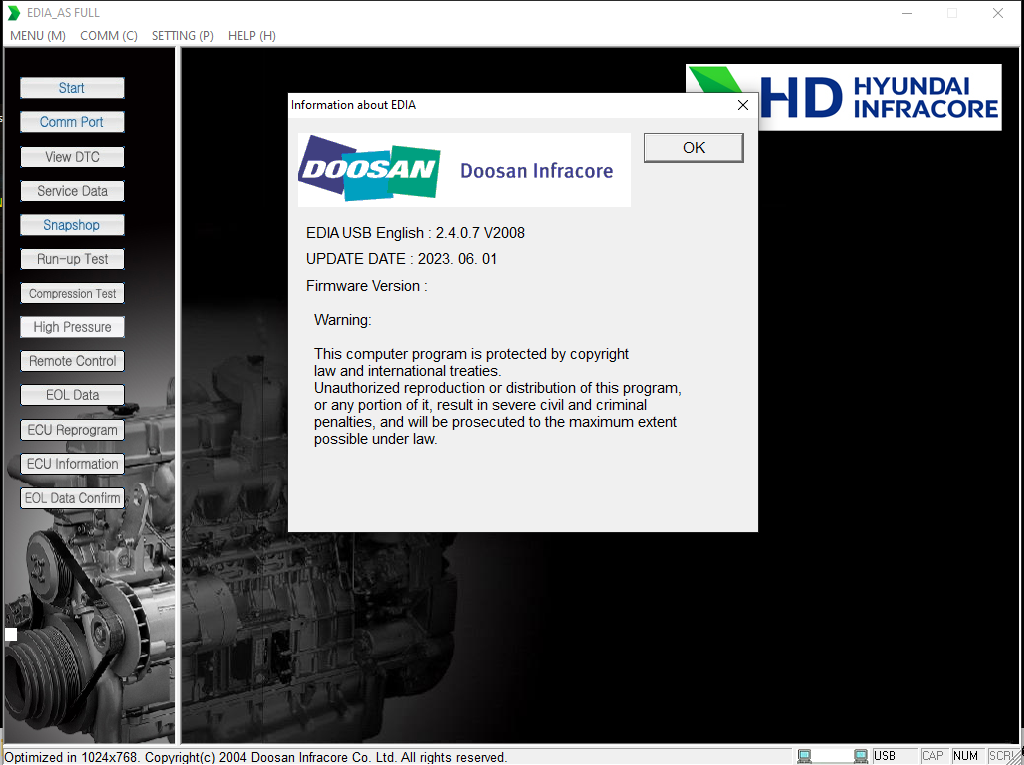Click the Doosan Infracore logo in dialog
The image size is (1024, 765).
tap(464, 170)
